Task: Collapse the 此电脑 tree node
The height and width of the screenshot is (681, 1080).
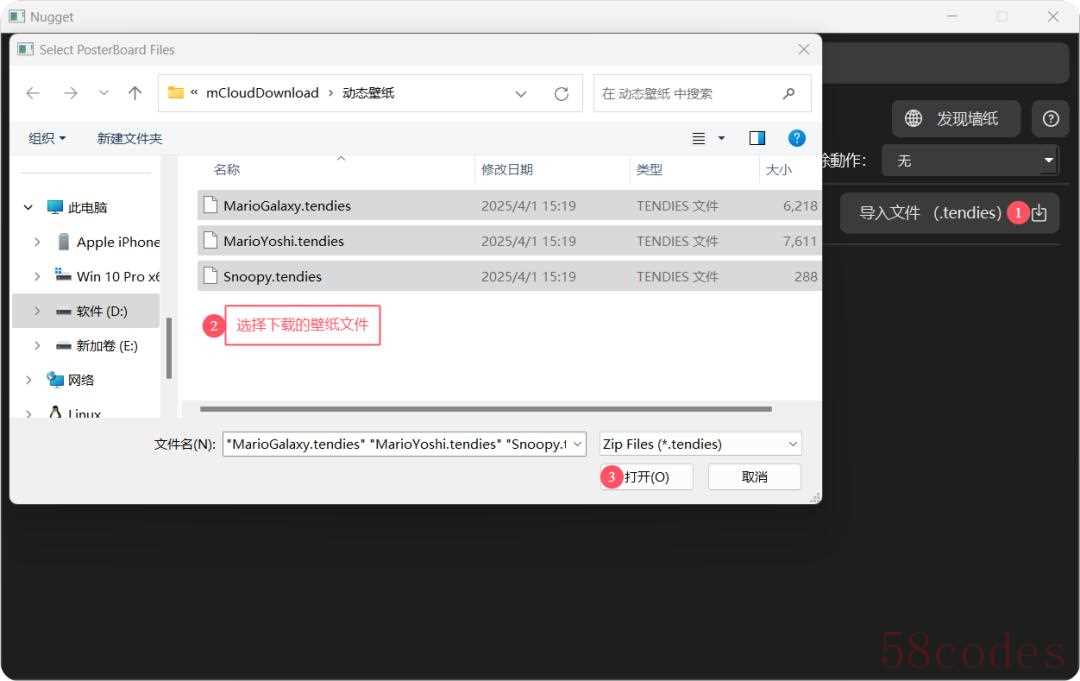Action: (28, 208)
